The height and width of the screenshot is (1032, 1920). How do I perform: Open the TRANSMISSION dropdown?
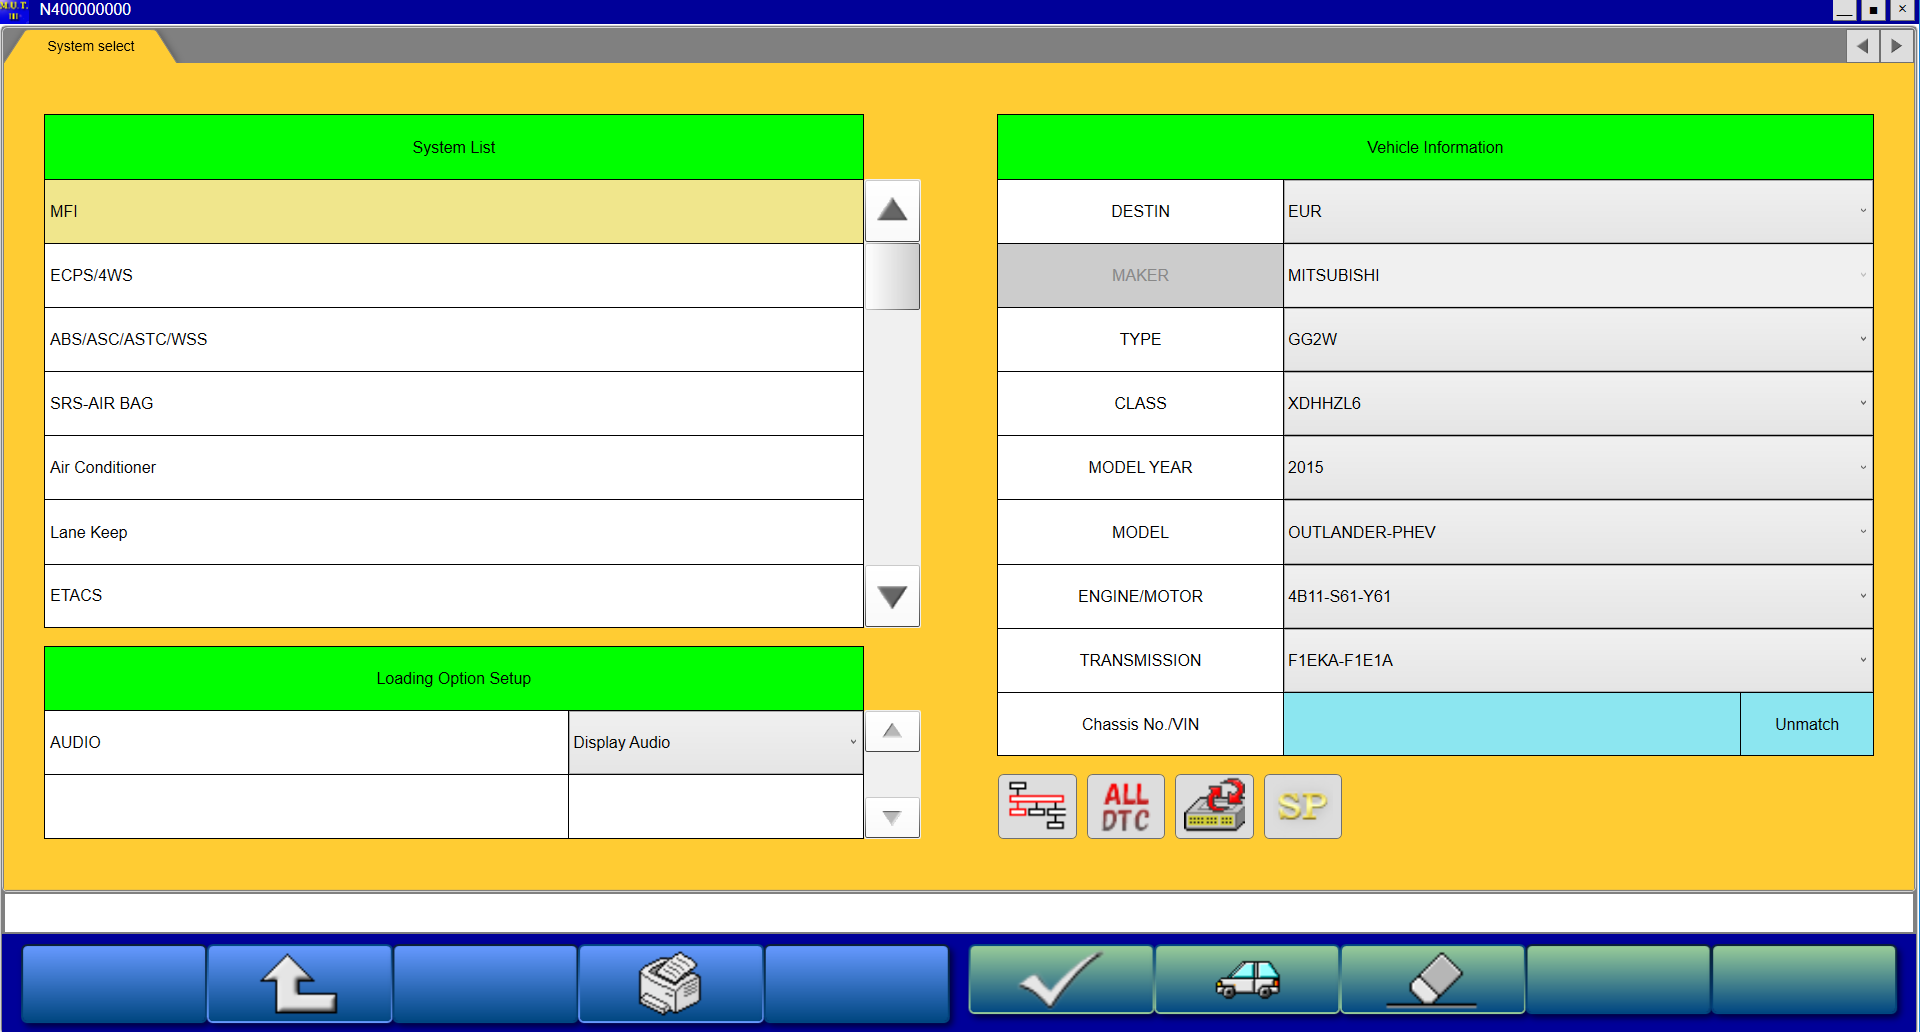point(1577,660)
